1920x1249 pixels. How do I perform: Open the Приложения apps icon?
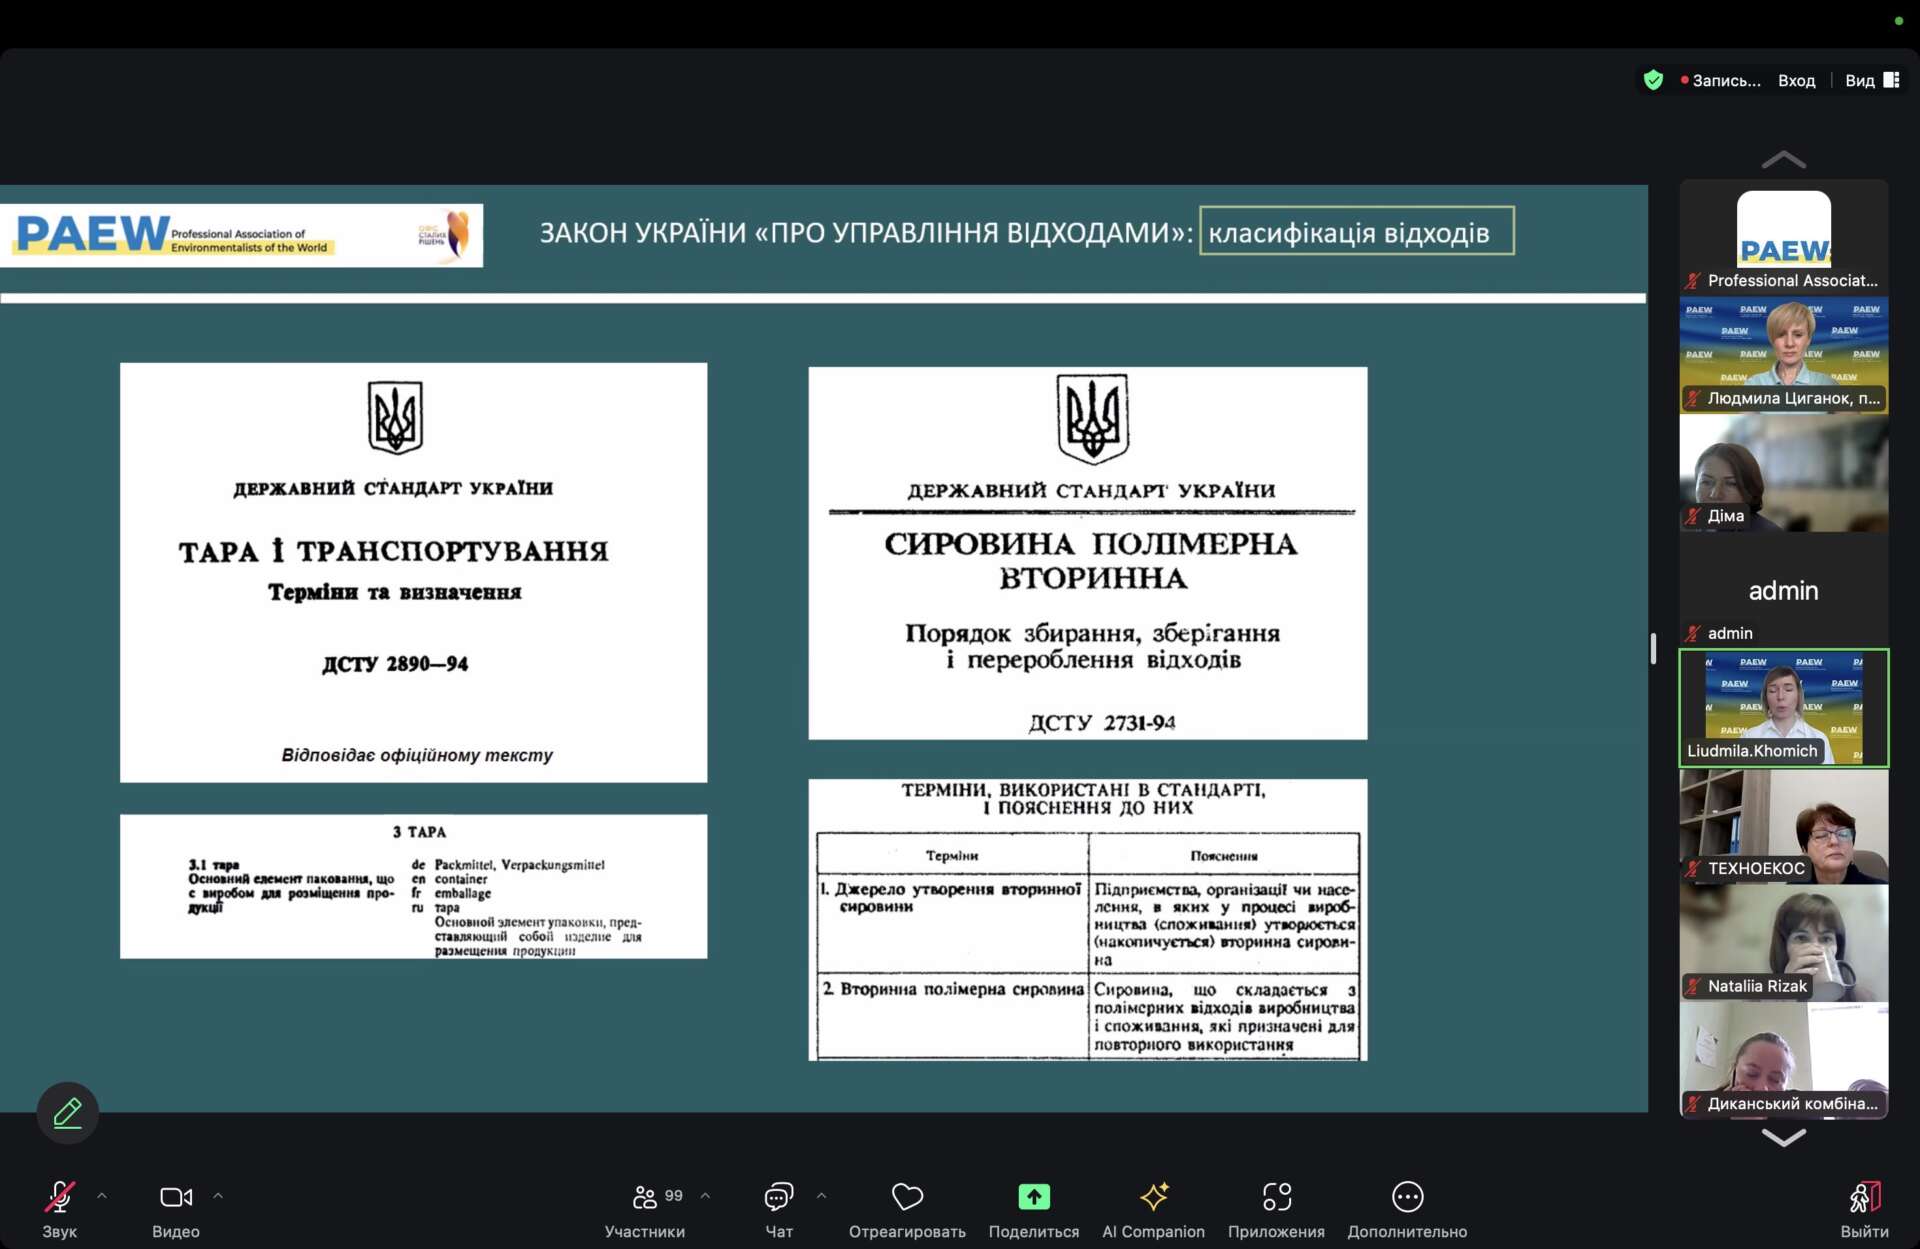pyautogui.click(x=1276, y=1197)
